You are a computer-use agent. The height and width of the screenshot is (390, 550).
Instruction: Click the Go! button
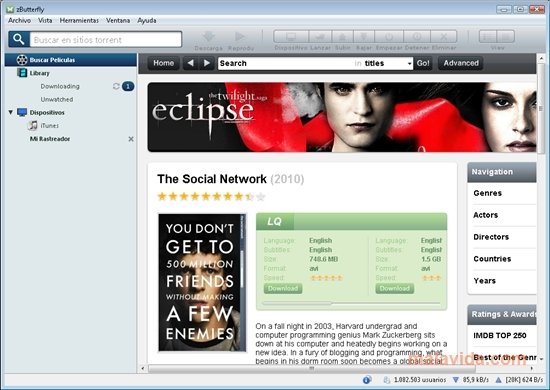pos(423,63)
